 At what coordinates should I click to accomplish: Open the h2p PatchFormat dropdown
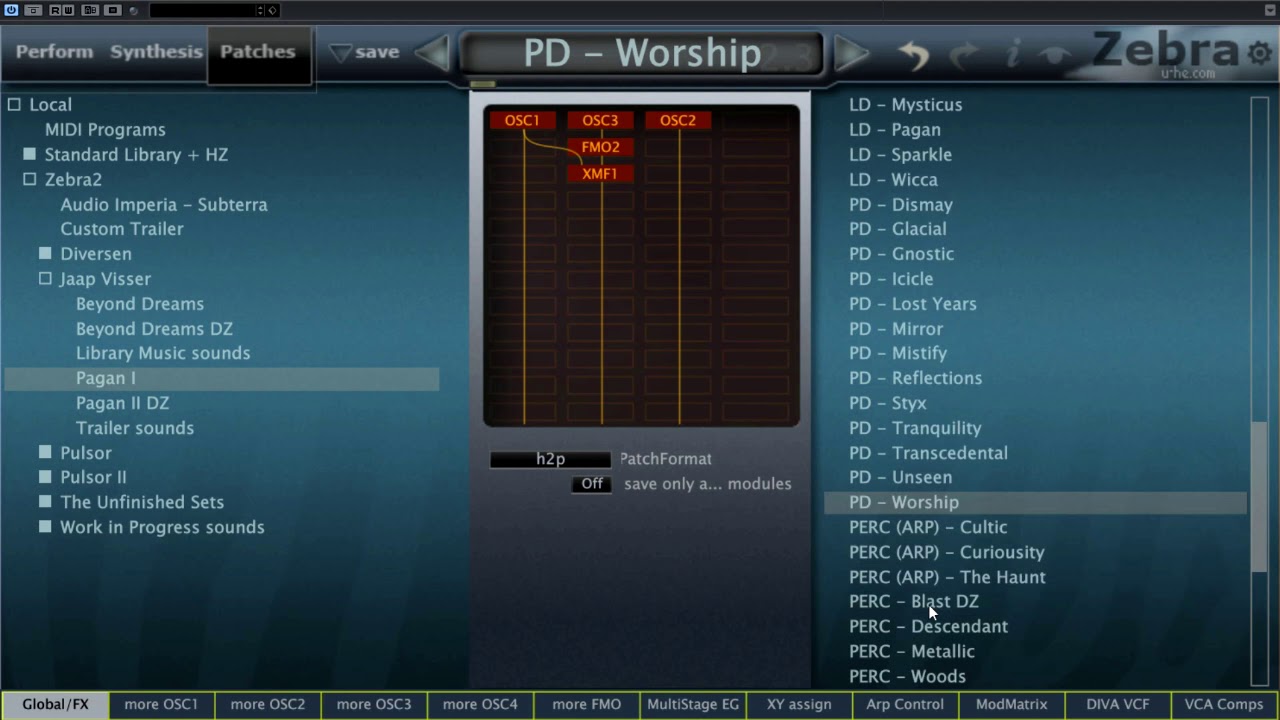(x=550, y=459)
